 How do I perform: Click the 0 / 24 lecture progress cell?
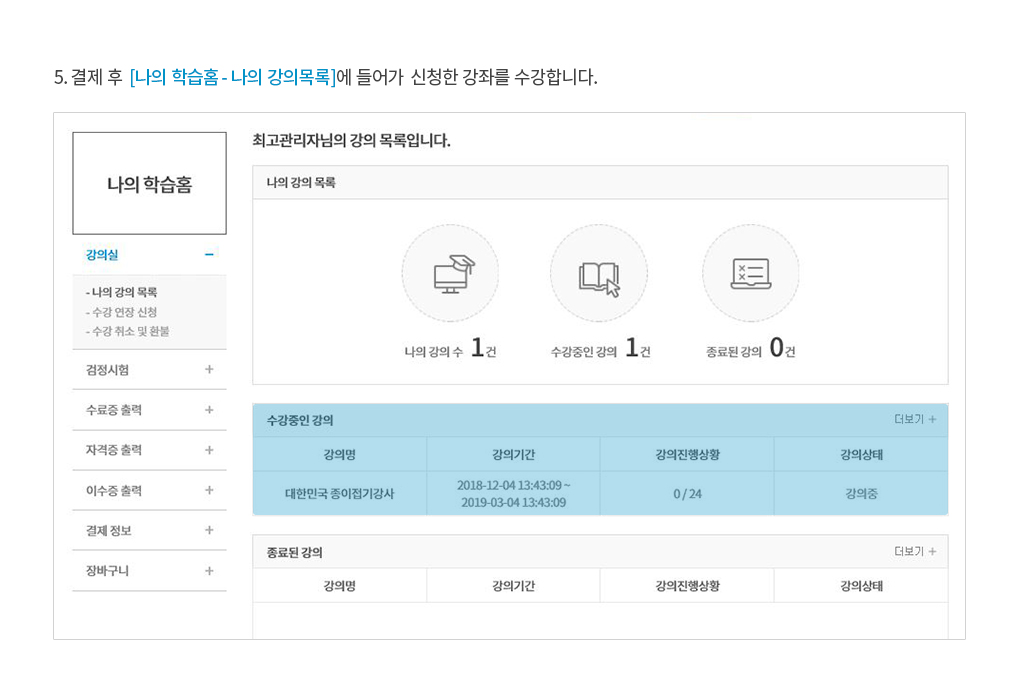coord(687,493)
